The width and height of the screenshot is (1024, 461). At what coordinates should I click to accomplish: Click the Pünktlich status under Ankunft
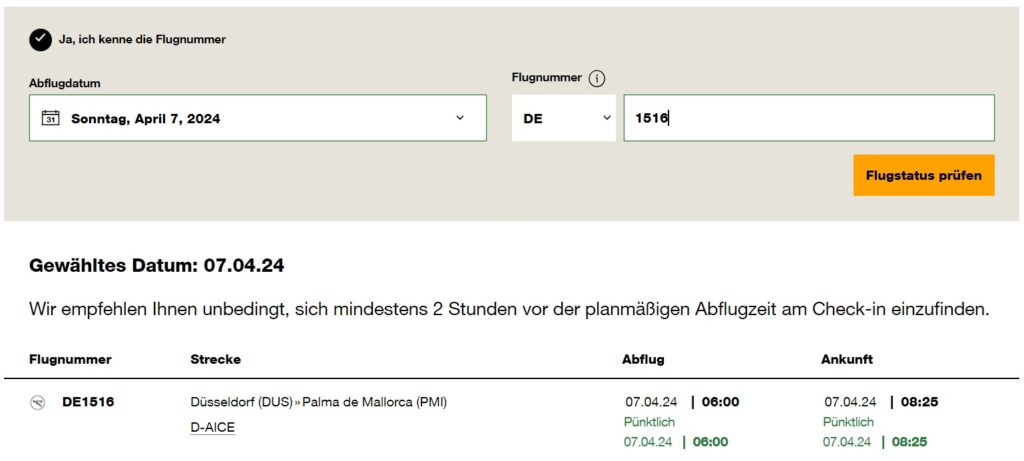click(x=848, y=422)
